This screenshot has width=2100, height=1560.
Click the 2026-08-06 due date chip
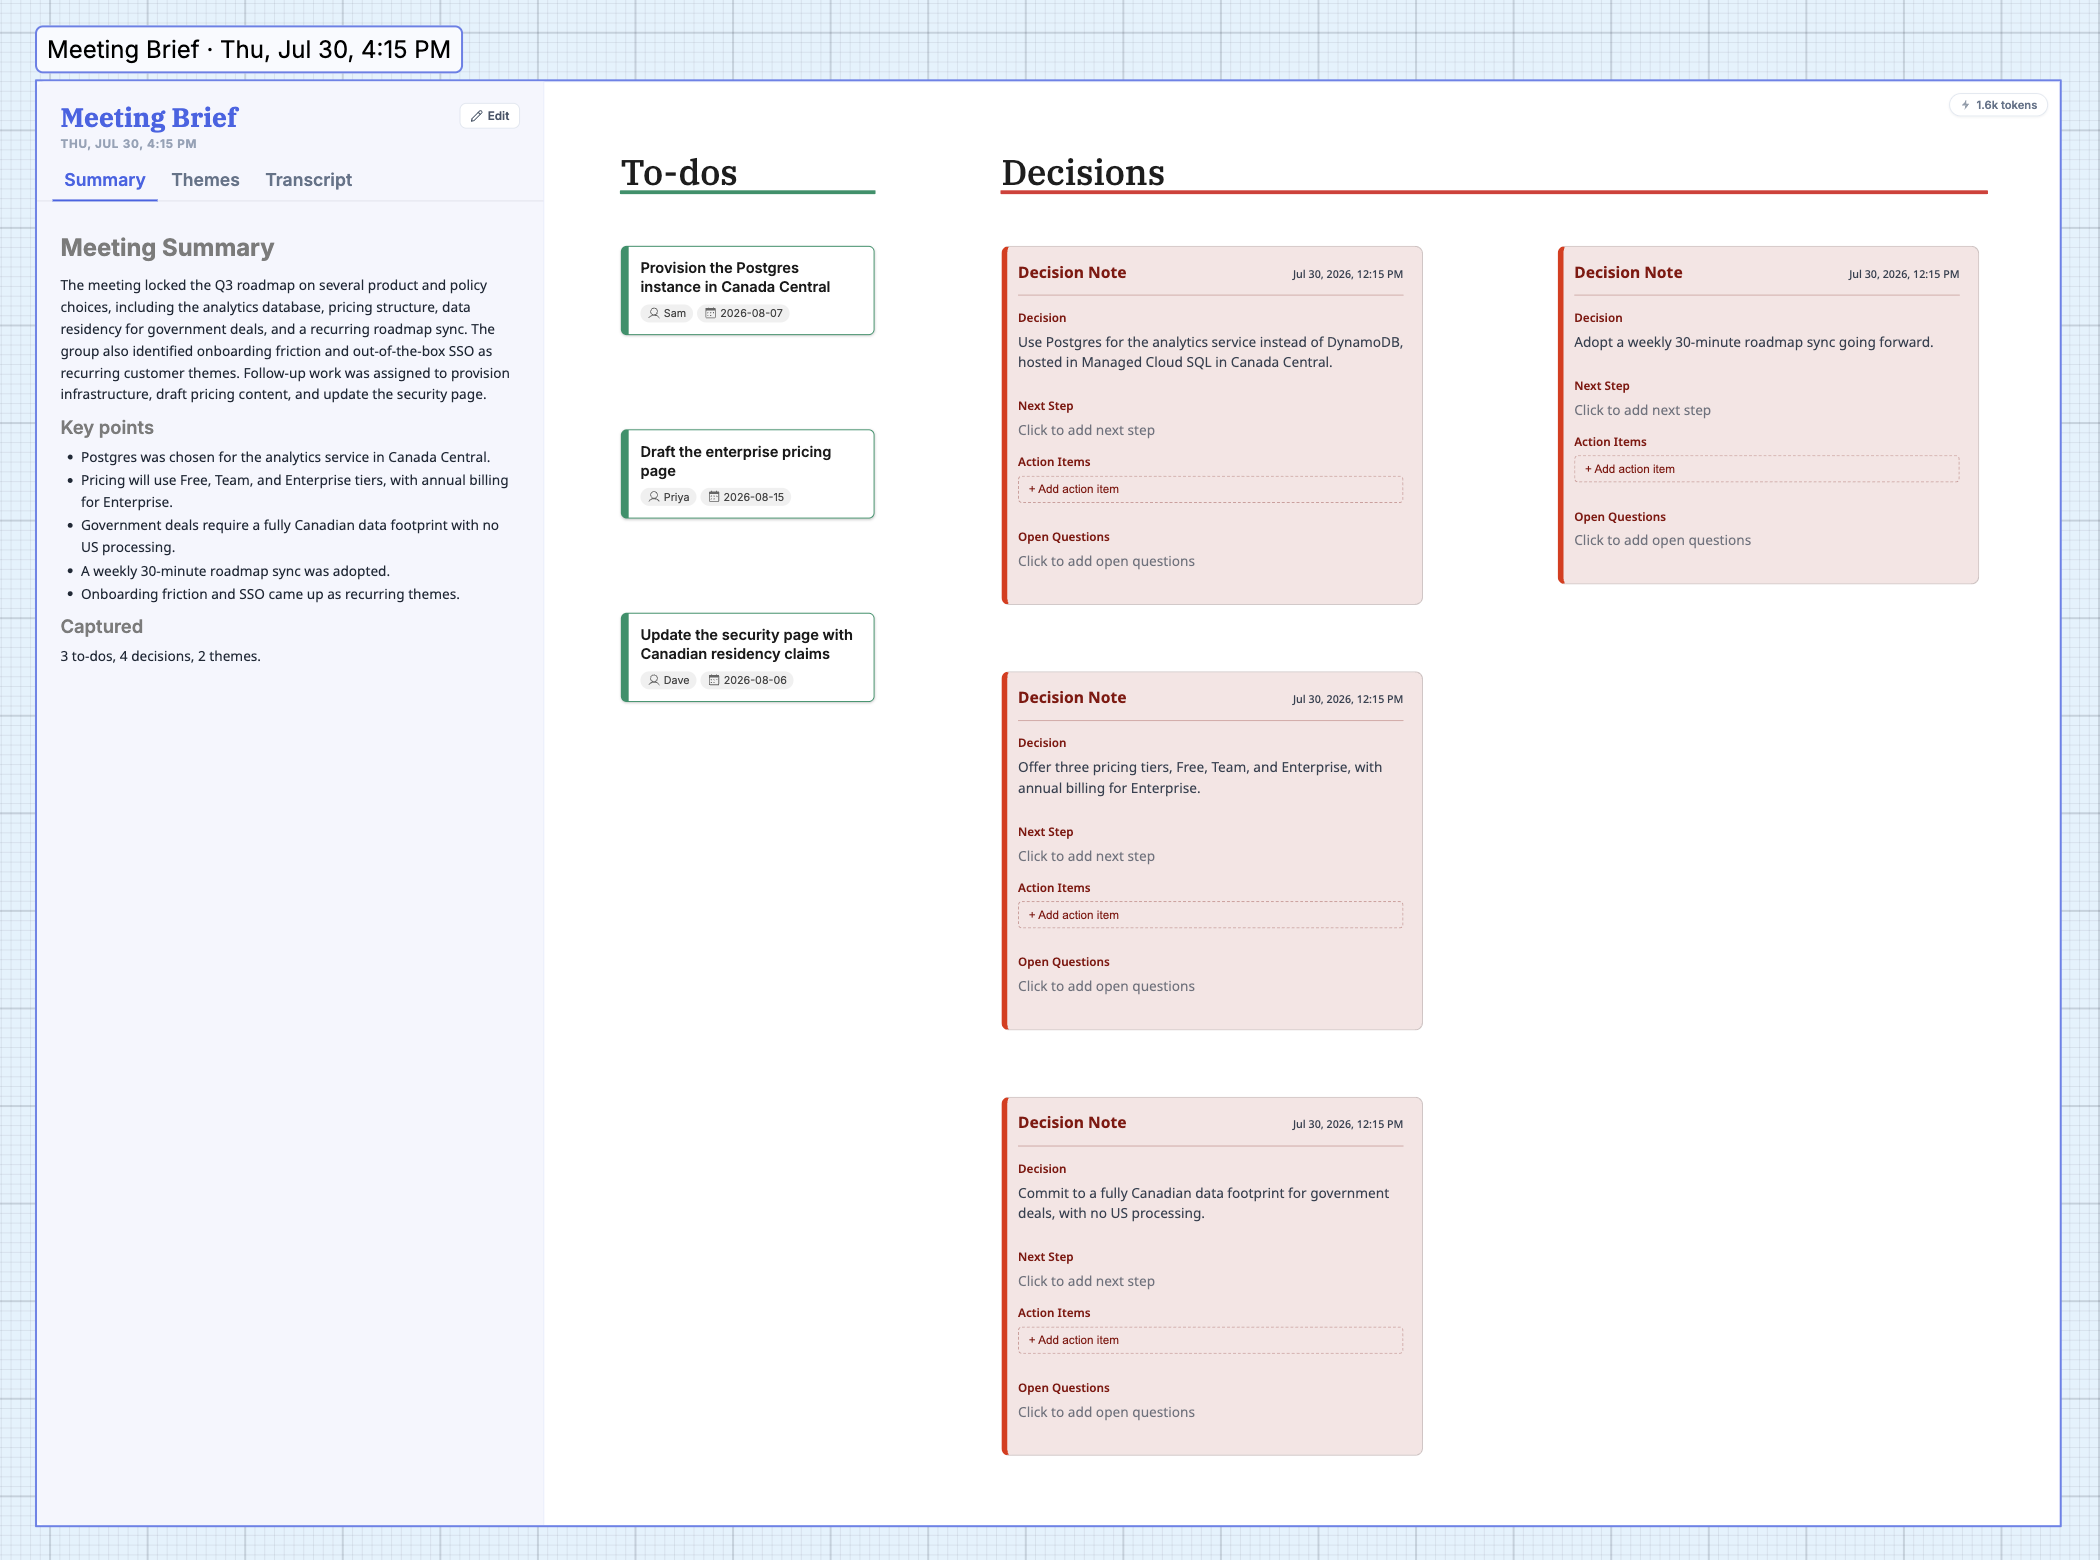(x=747, y=680)
